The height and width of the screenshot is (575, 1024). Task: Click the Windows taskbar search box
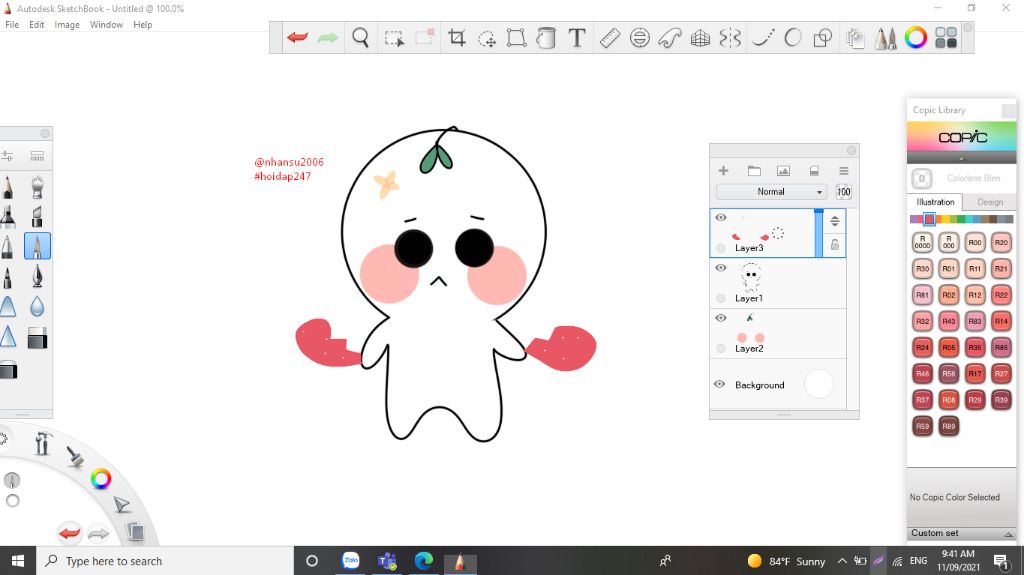(x=165, y=561)
